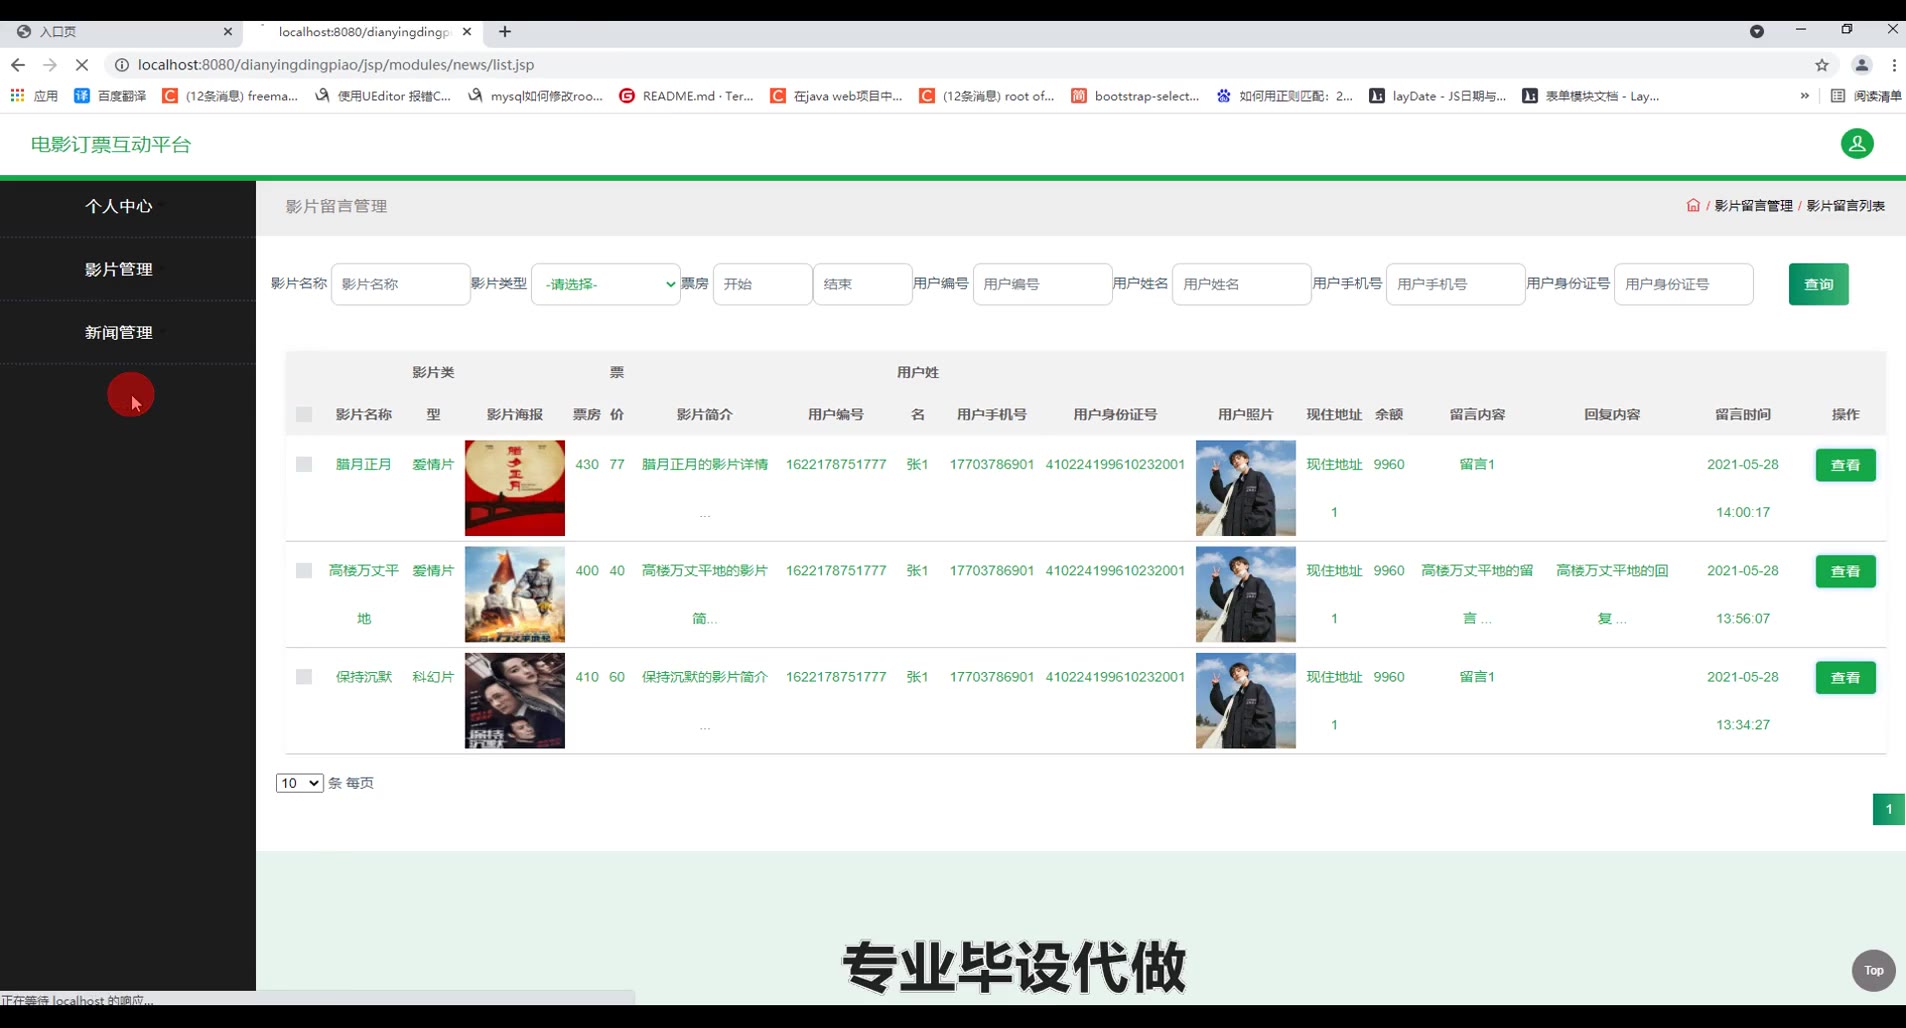Click the 科幻片 type cell
Viewport: 1906px width, 1028px height.
(433, 677)
